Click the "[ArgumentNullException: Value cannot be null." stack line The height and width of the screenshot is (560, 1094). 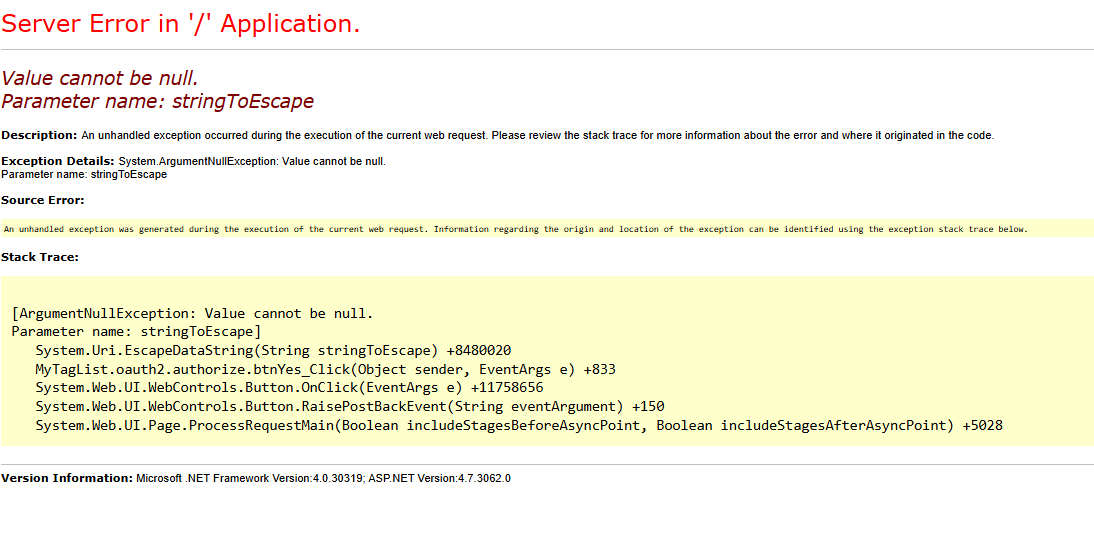[x=193, y=313]
